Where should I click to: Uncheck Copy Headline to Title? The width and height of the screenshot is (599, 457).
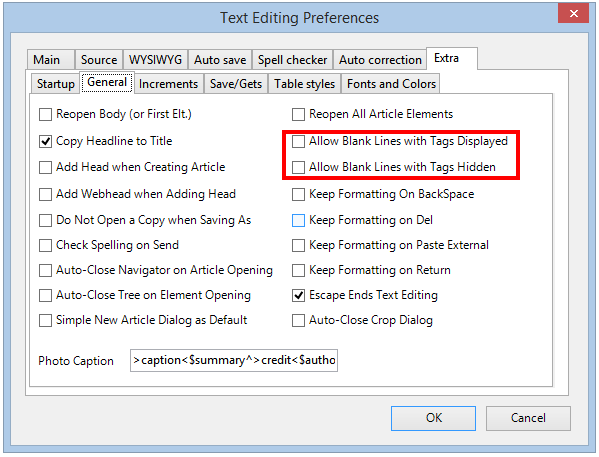45,141
